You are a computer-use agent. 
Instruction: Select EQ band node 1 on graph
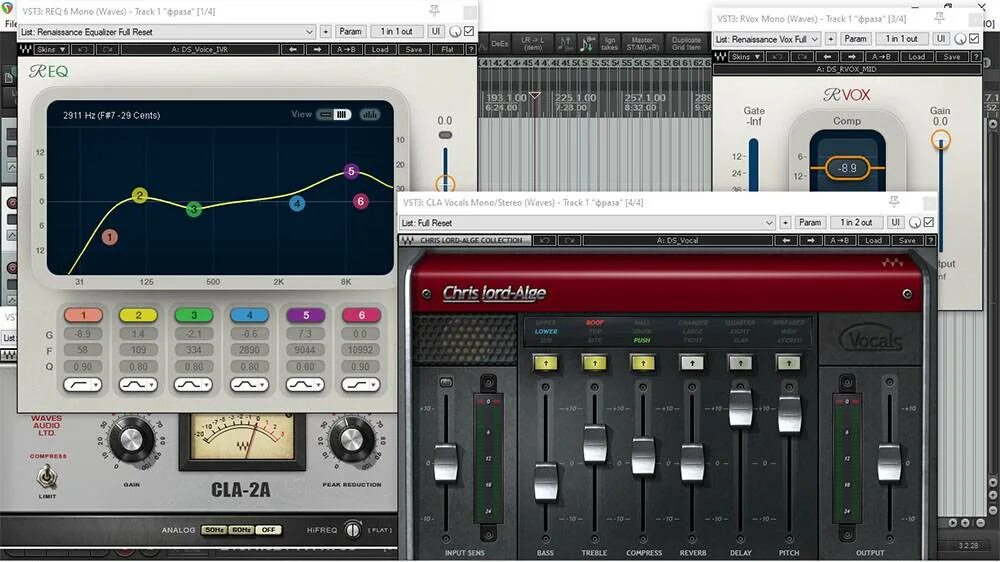coord(110,237)
